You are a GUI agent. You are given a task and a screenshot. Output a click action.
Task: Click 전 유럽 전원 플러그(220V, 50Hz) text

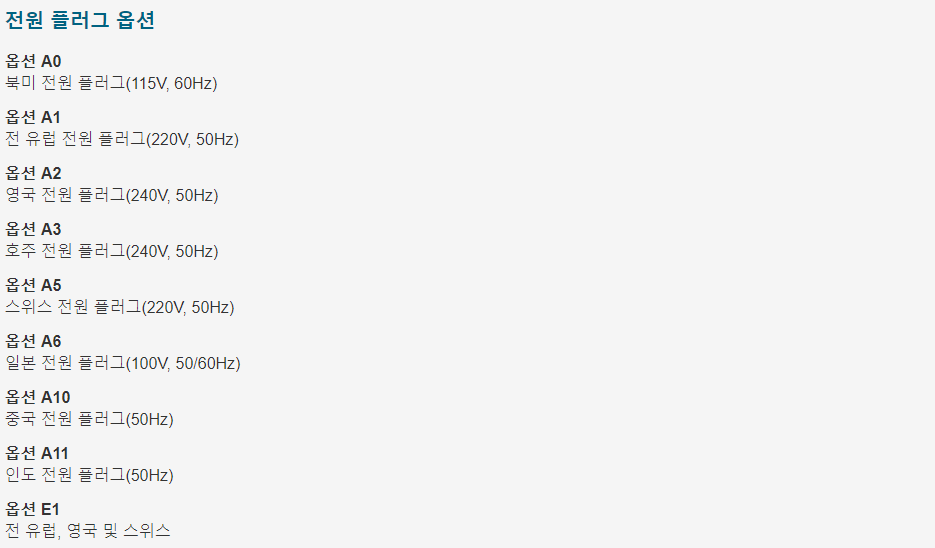coord(122,139)
